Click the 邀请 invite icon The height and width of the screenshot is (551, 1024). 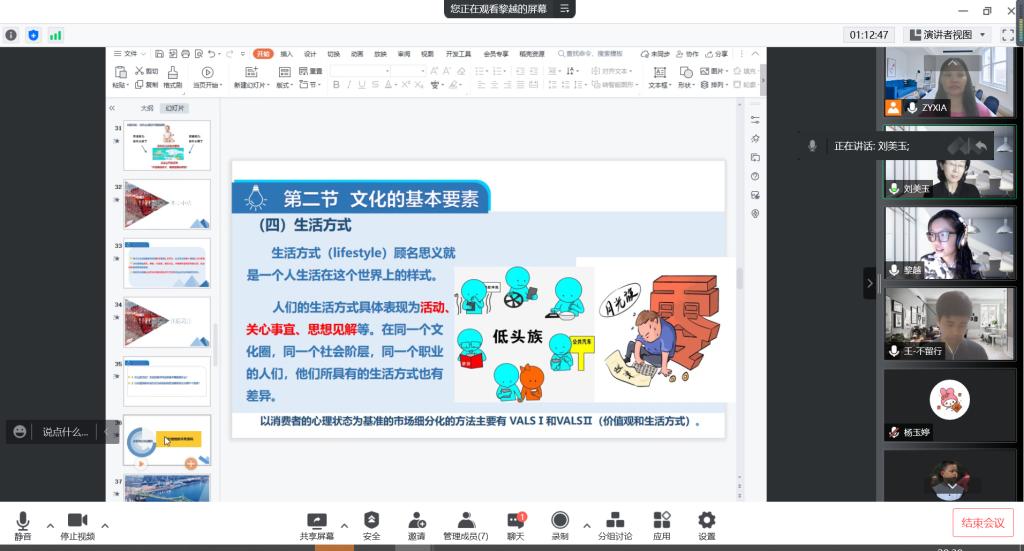coord(416,524)
